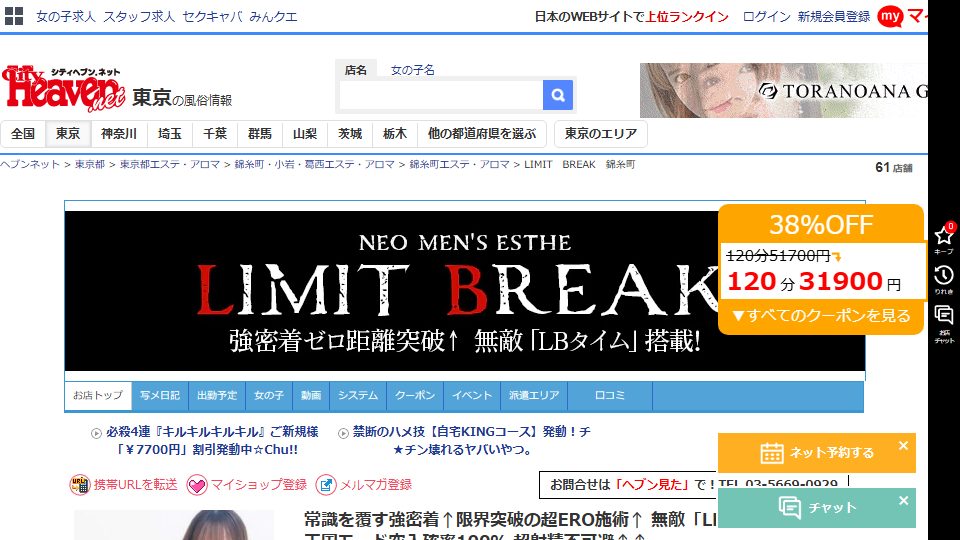Select 茨城 region tab
The width and height of the screenshot is (960, 540).
350,133
